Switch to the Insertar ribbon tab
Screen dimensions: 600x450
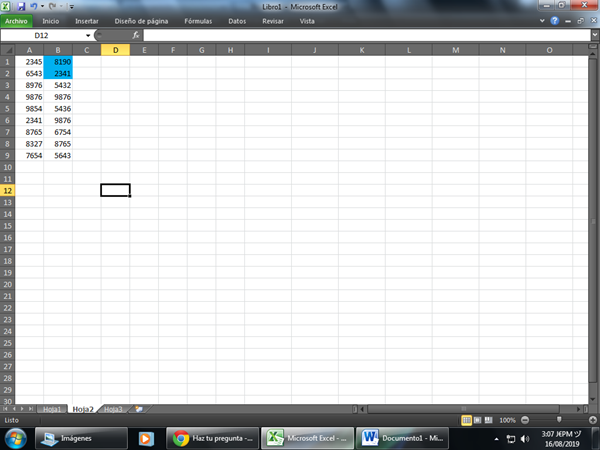[x=87, y=21]
